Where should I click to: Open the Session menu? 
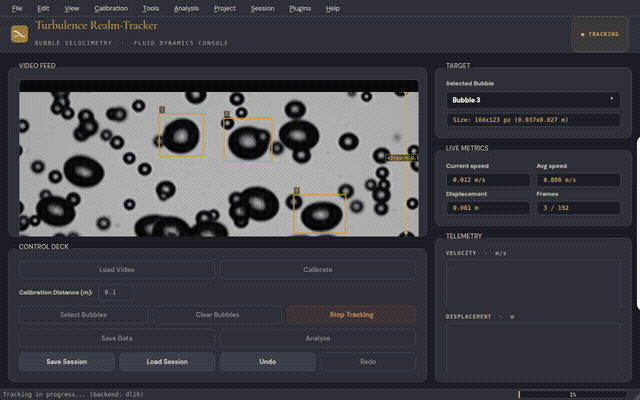tap(262, 8)
